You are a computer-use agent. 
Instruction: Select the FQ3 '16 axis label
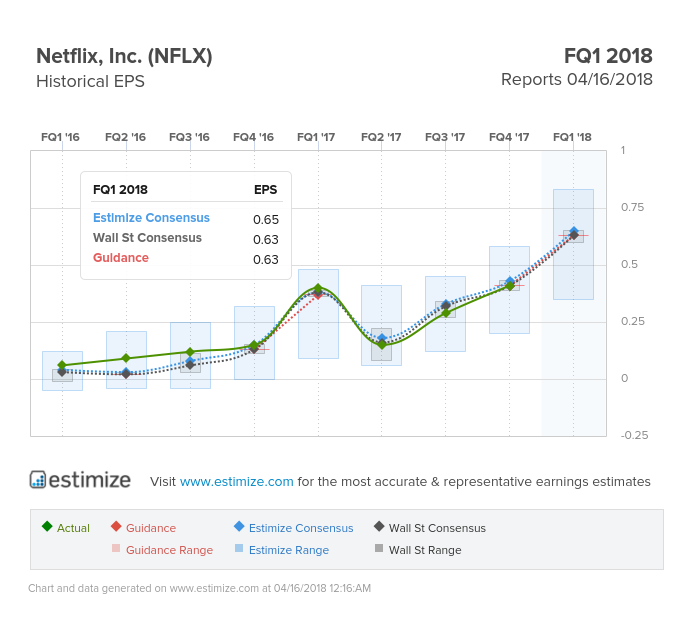click(x=189, y=137)
